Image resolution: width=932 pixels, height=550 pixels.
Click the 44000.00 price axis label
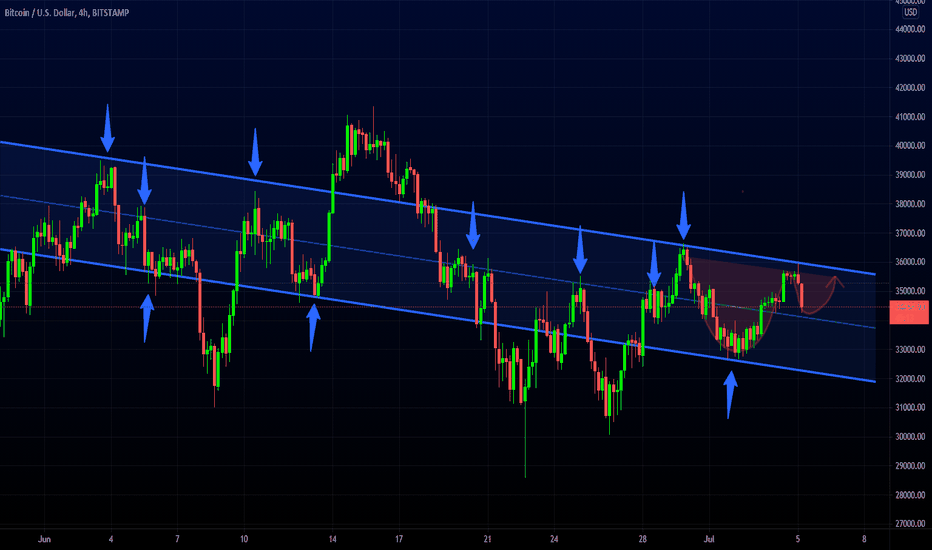(910, 29)
